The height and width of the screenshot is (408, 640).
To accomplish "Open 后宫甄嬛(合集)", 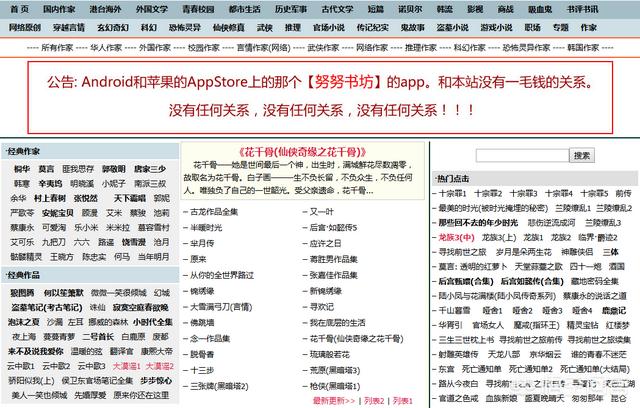I will point(466,282).
